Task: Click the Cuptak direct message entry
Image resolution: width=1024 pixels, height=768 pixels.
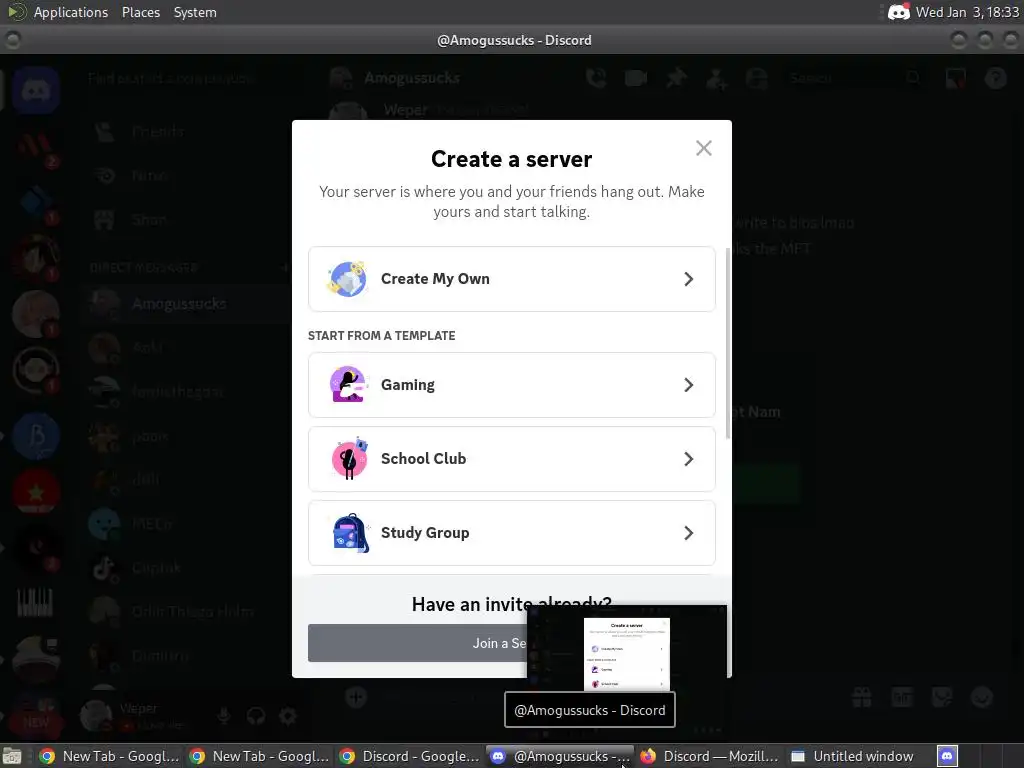Action: [186, 568]
